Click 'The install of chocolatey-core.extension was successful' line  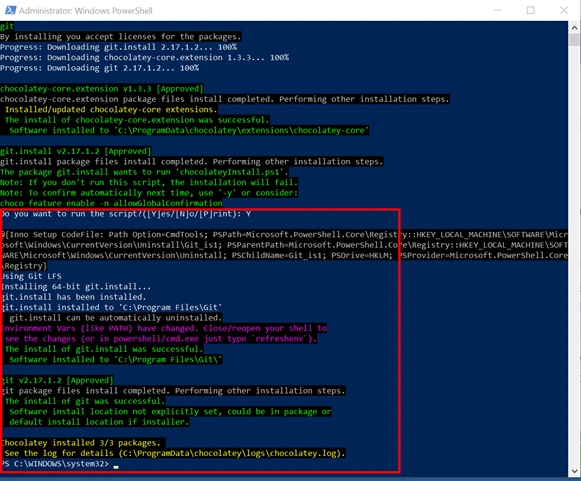(x=136, y=120)
